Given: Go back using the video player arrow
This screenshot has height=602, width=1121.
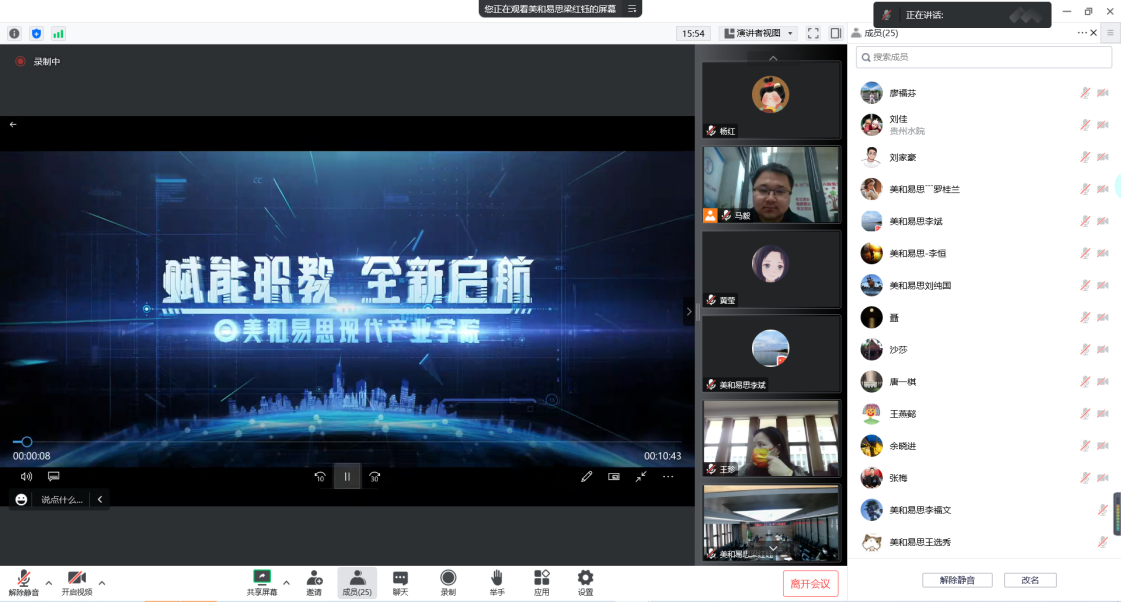Looking at the screenshot, I should pyautogui.click(x=13, y=124).
